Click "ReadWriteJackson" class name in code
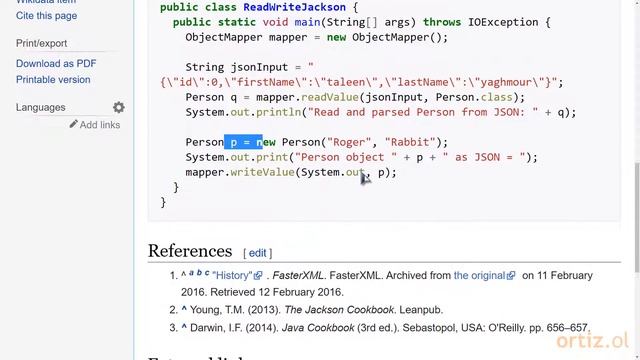 pyautogui.click(x=294, y=7)
